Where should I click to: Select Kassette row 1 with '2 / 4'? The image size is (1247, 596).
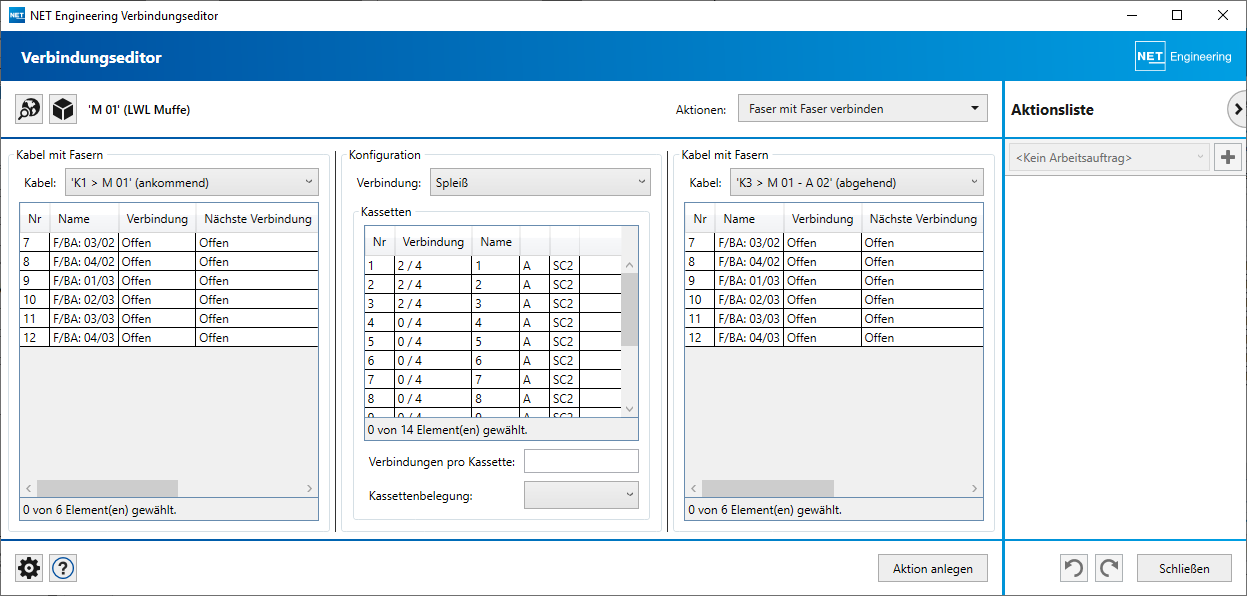tap(493, 265)
